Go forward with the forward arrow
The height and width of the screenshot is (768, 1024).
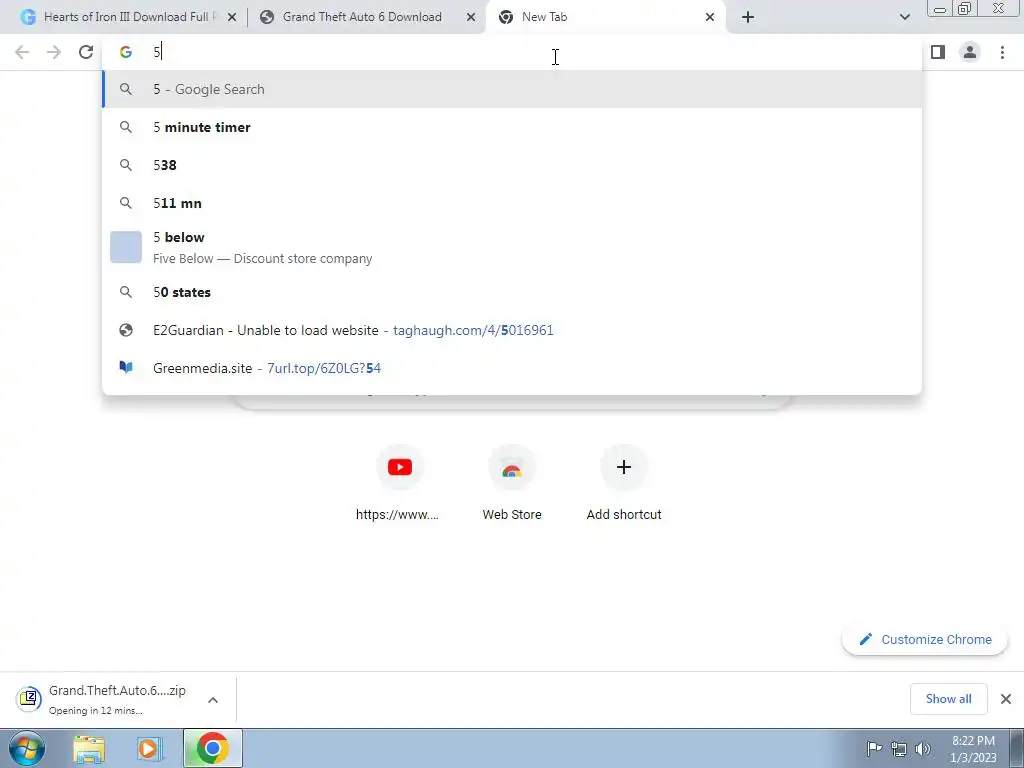[54, 52]
